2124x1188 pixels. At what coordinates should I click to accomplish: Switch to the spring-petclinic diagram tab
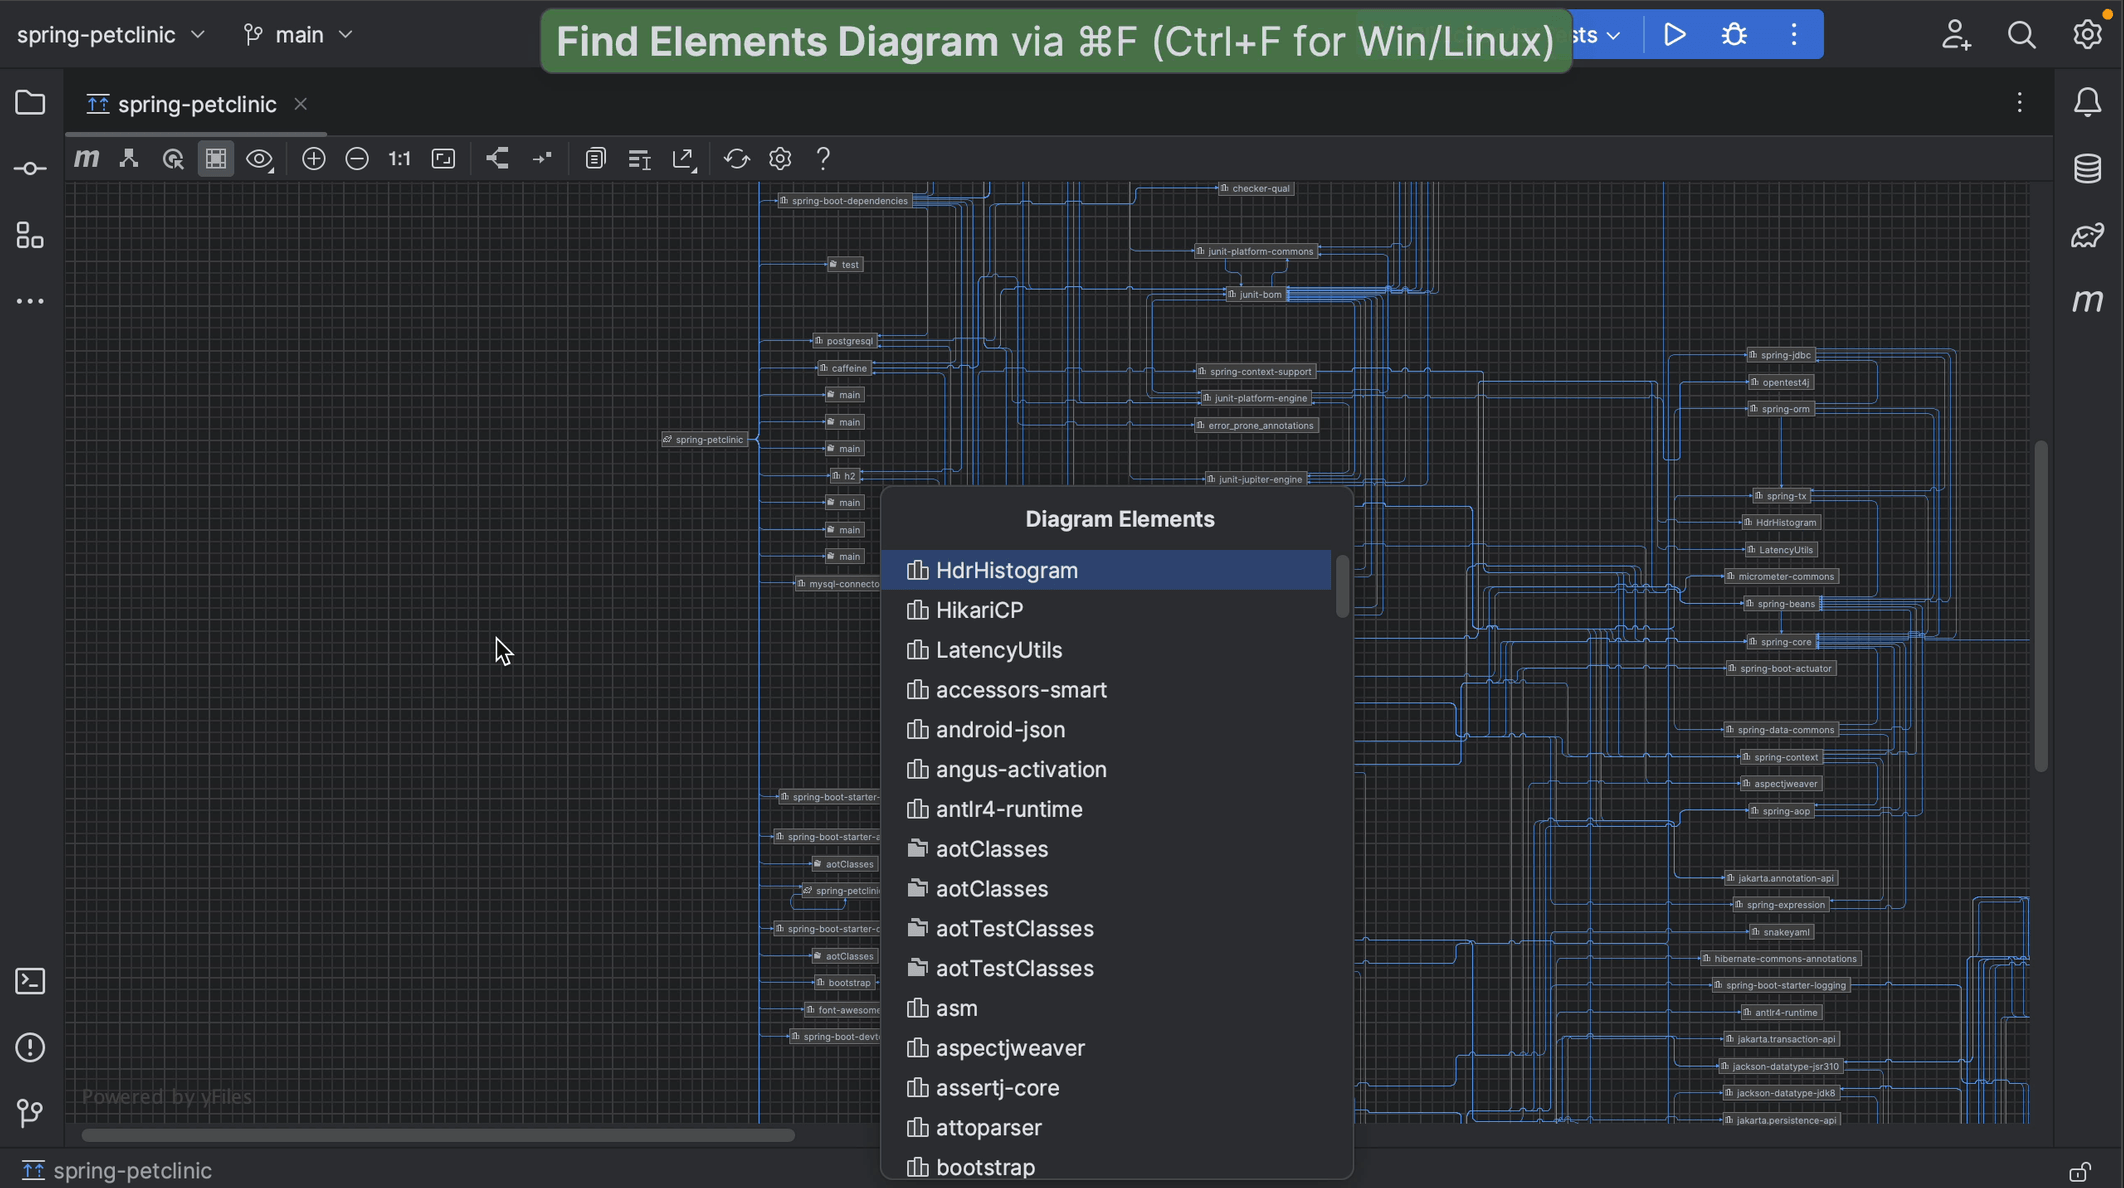click(196, 103)
